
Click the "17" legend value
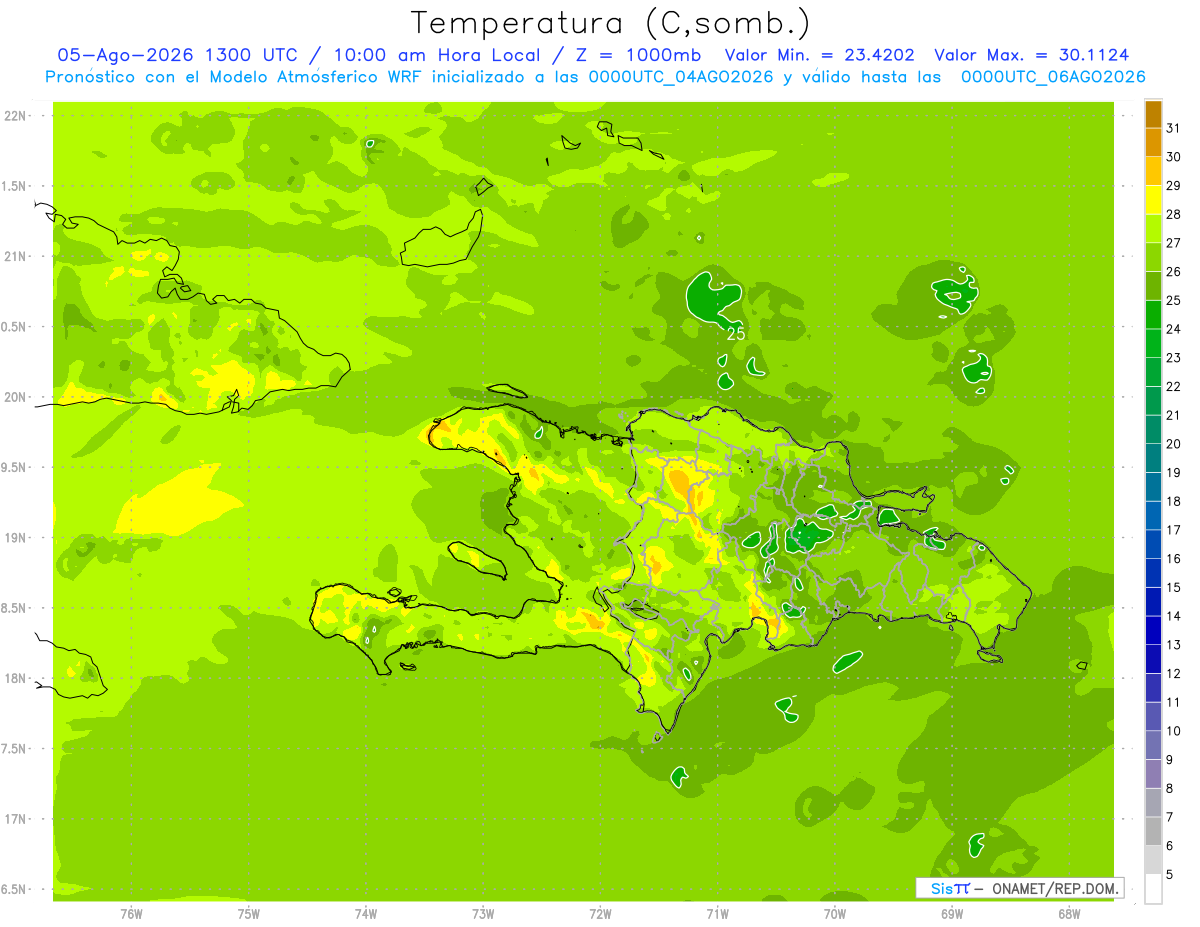pyautogui.click(x=1174, y=530)
